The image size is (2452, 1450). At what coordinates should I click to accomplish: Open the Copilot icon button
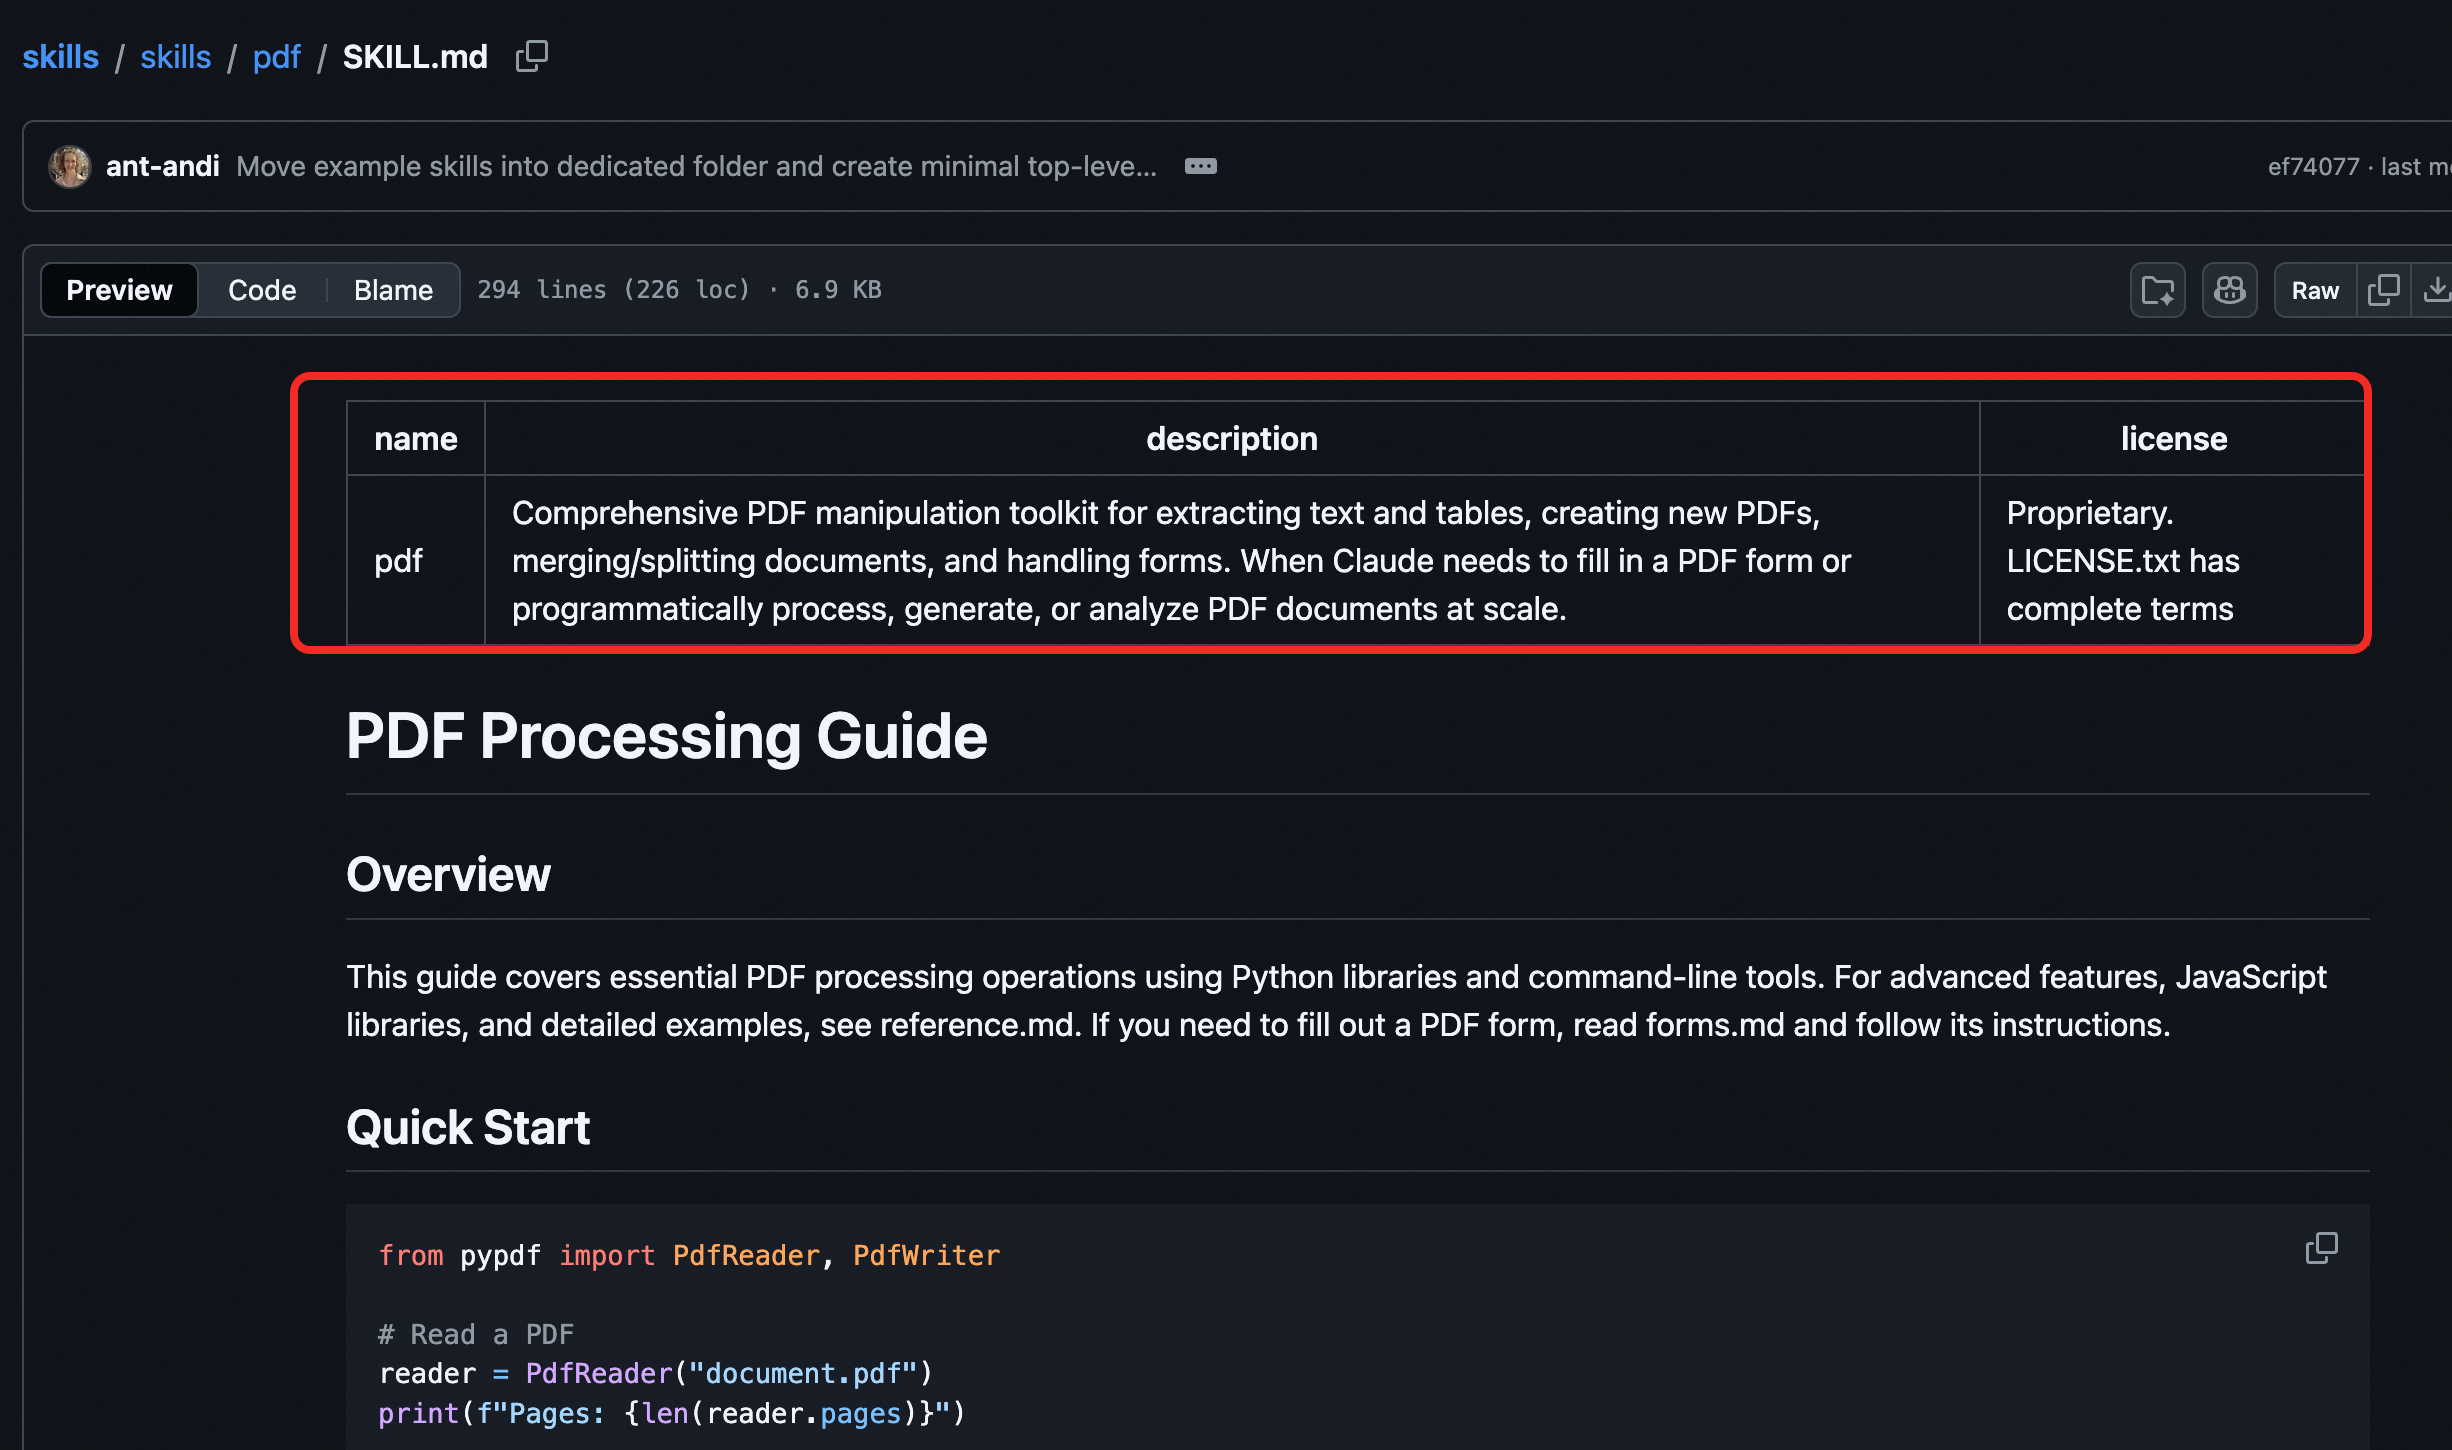[2229, 290]
